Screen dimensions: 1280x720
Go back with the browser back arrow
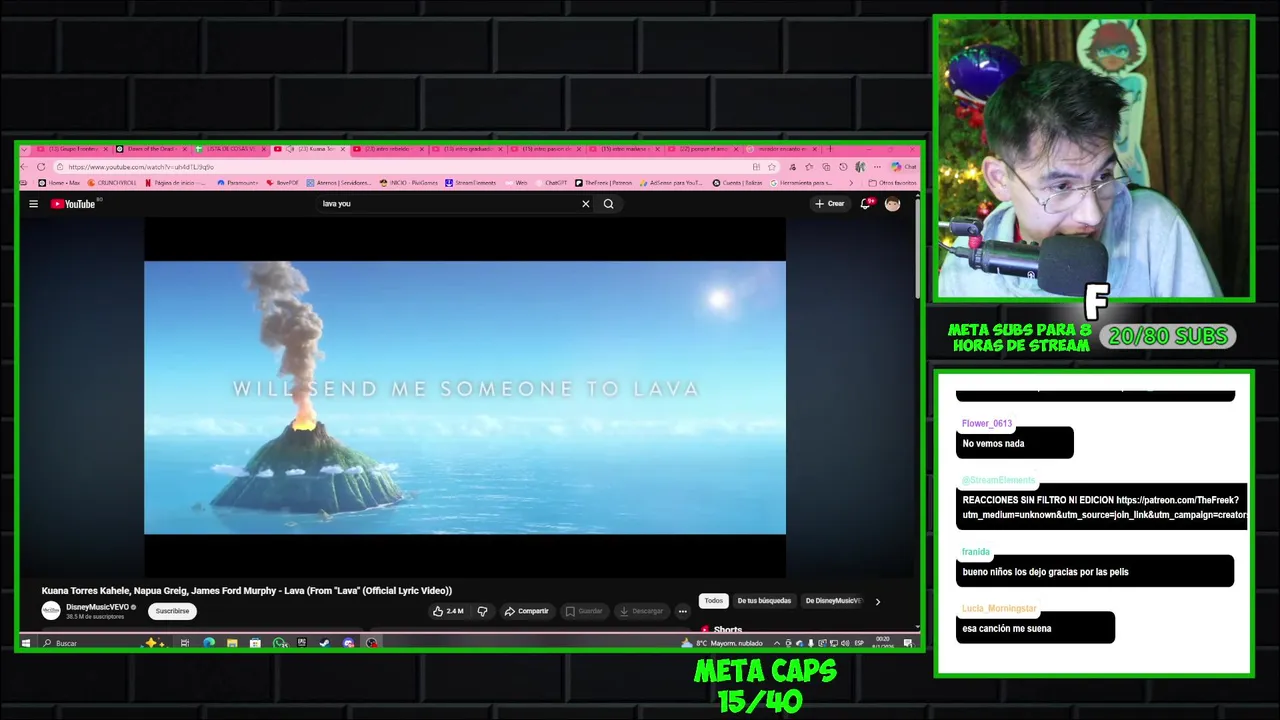point(26,167)
